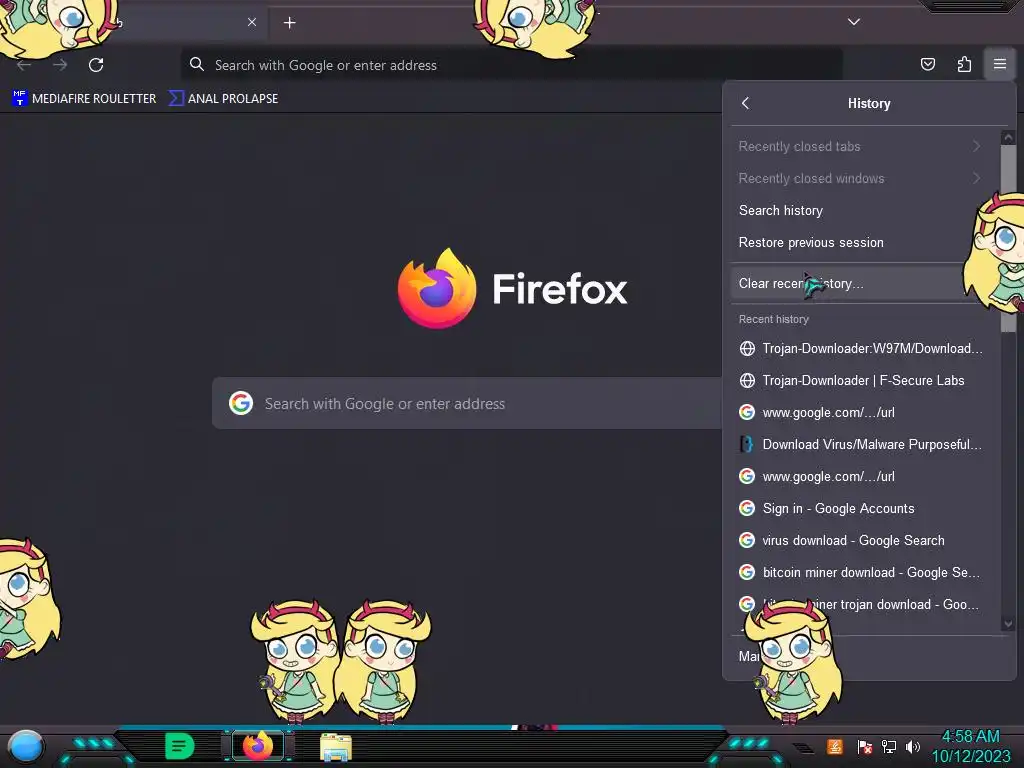Open the Pocket save icon
The width and height of the screenshot is (1024, 768).
pyautogui.click(x=927, y=64)
